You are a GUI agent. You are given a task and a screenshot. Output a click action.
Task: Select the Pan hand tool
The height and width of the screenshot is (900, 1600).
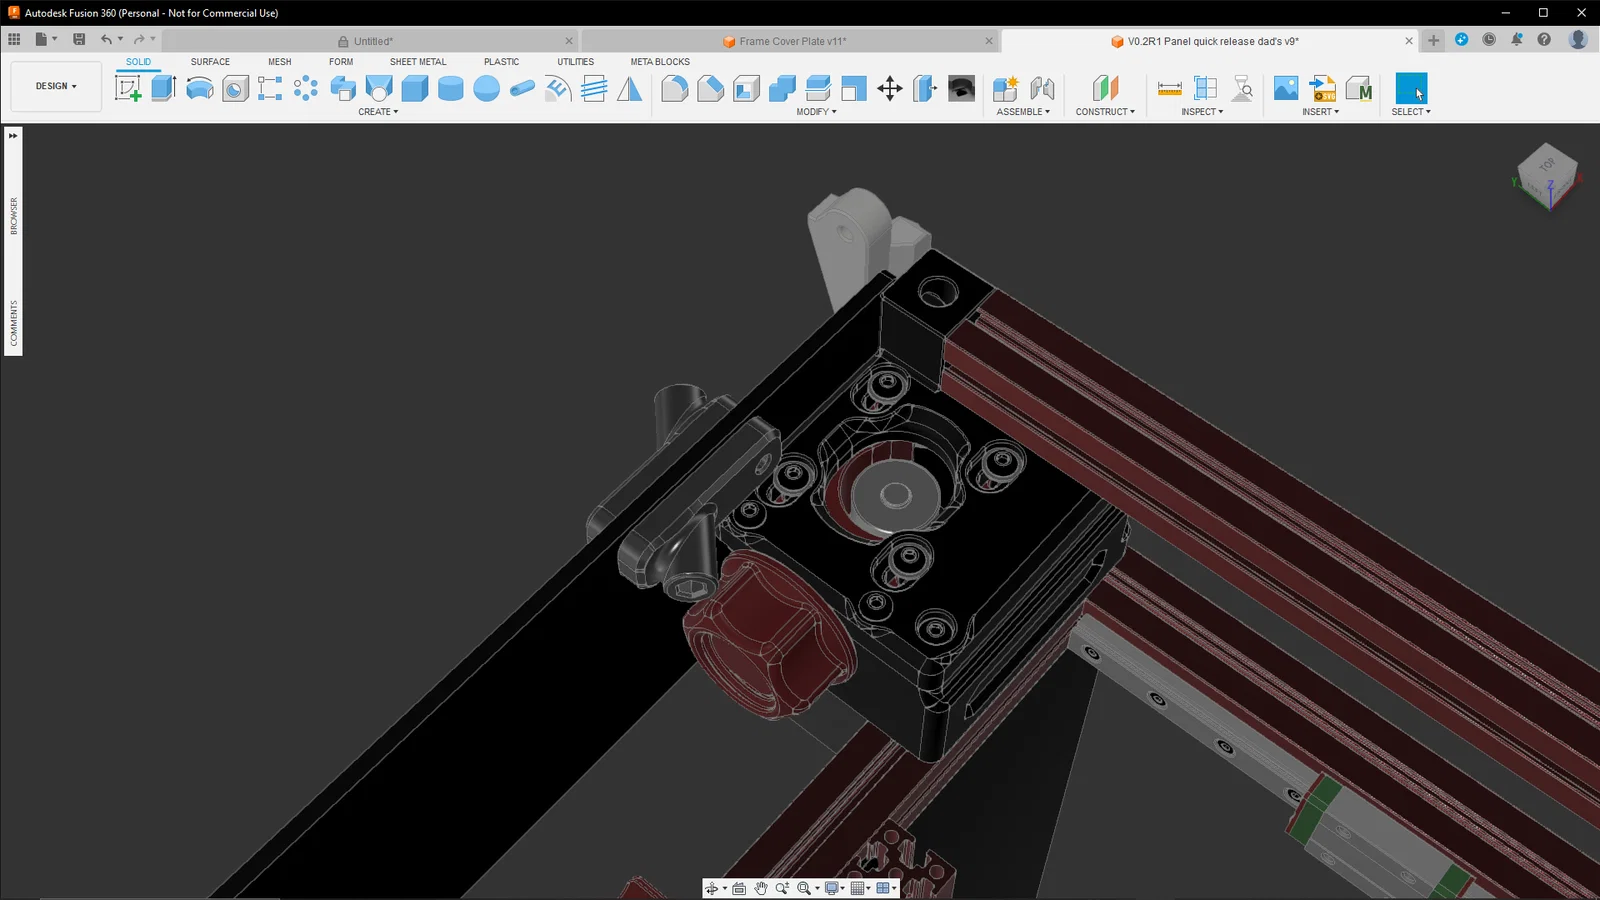pos(760,888)
